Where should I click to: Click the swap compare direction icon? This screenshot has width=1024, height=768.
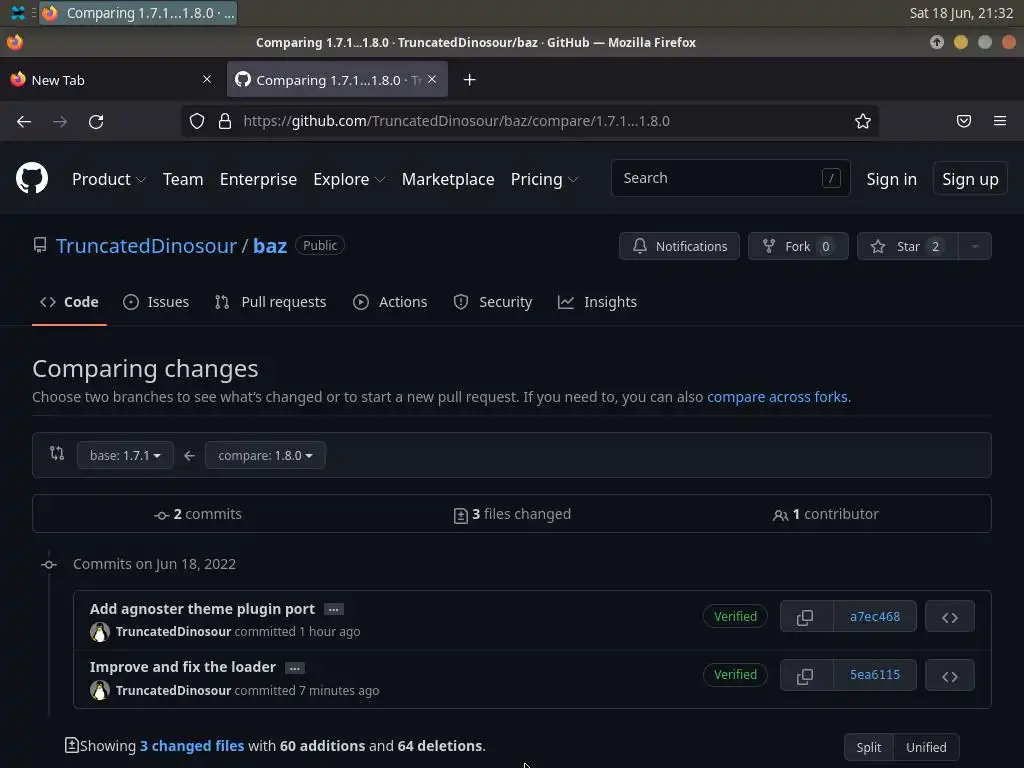[x=57, y=453]
